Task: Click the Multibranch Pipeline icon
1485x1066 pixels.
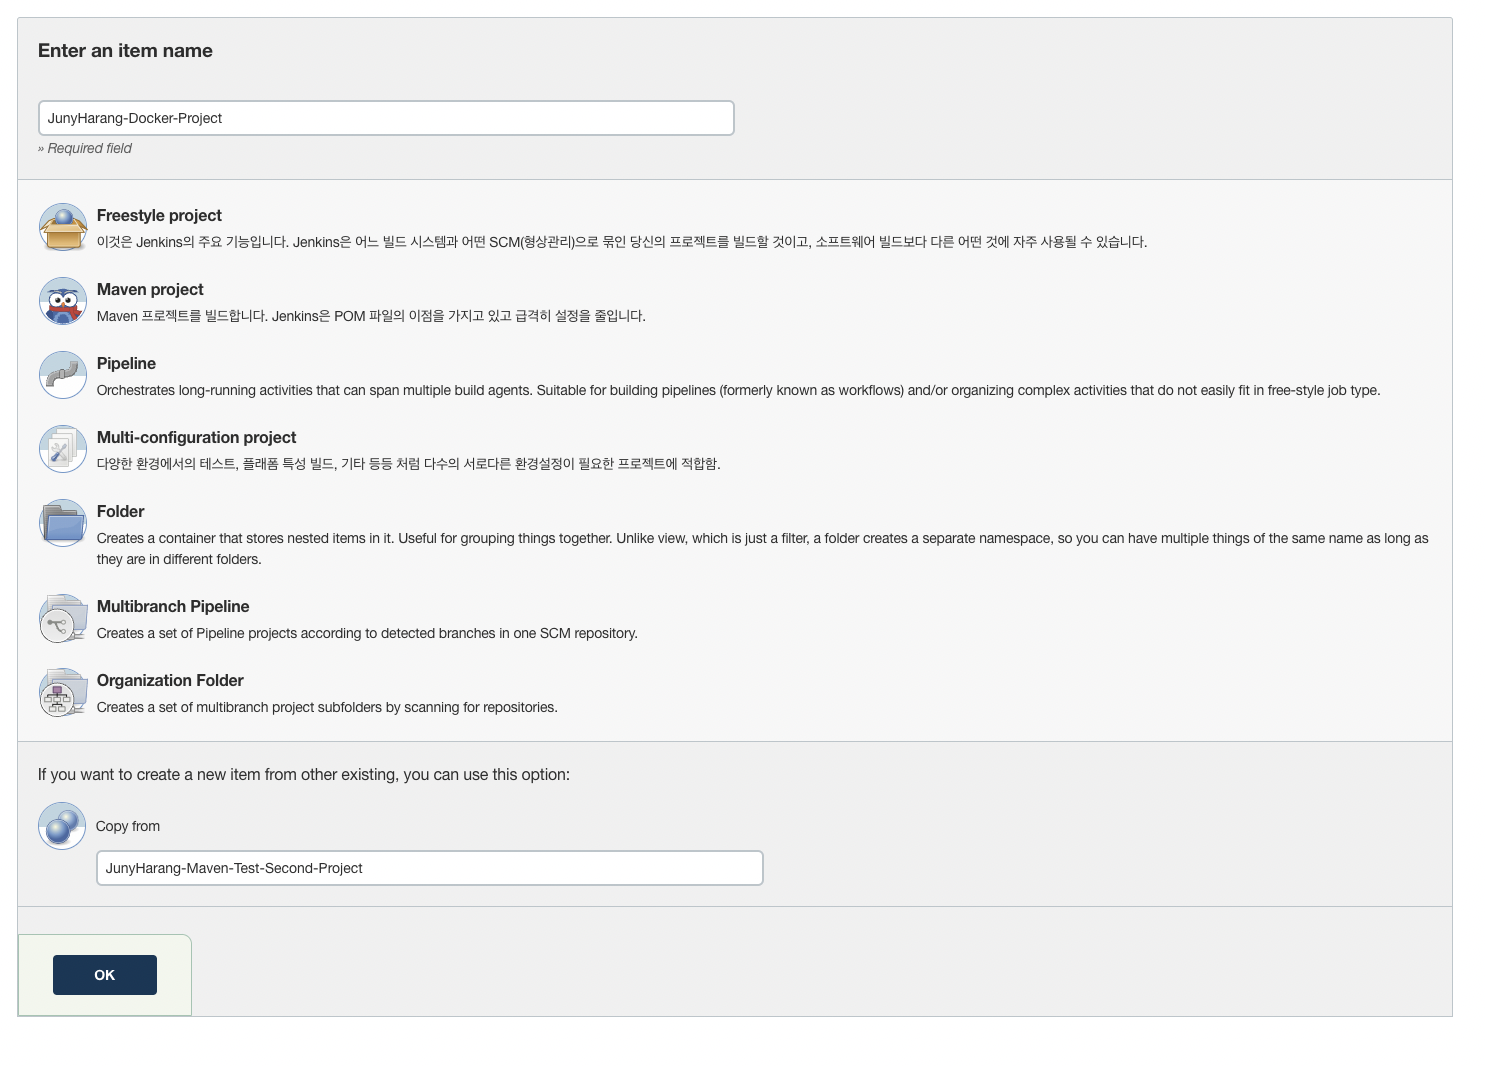Action: 63,618
